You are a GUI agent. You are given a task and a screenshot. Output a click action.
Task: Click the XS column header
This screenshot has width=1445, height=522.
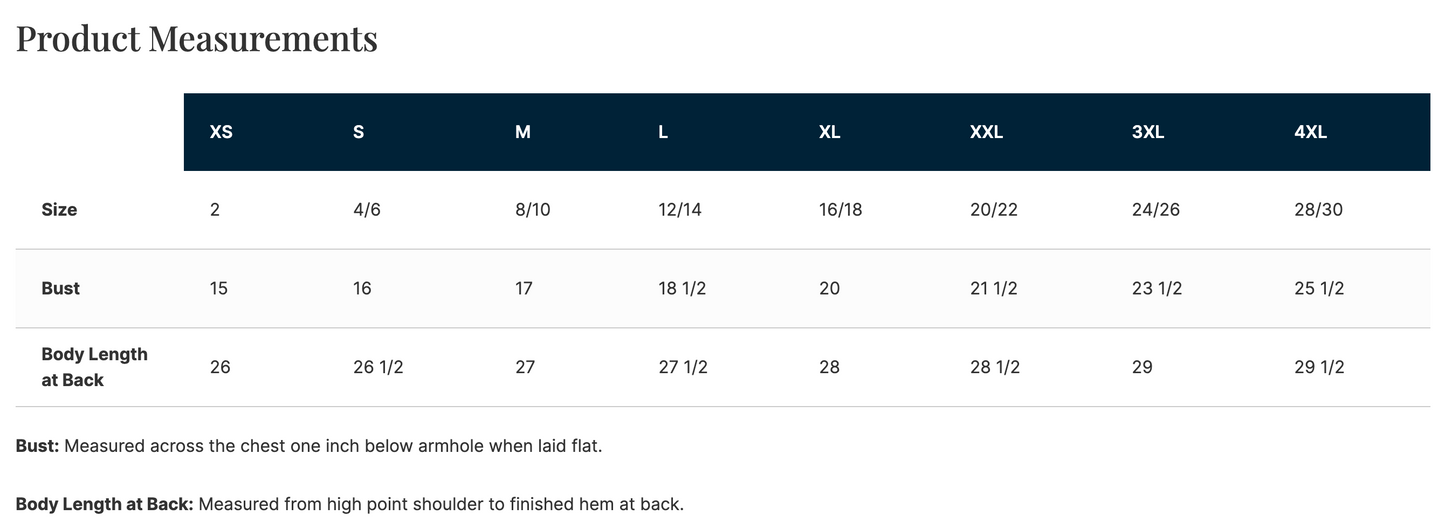[x=221, y=132]
